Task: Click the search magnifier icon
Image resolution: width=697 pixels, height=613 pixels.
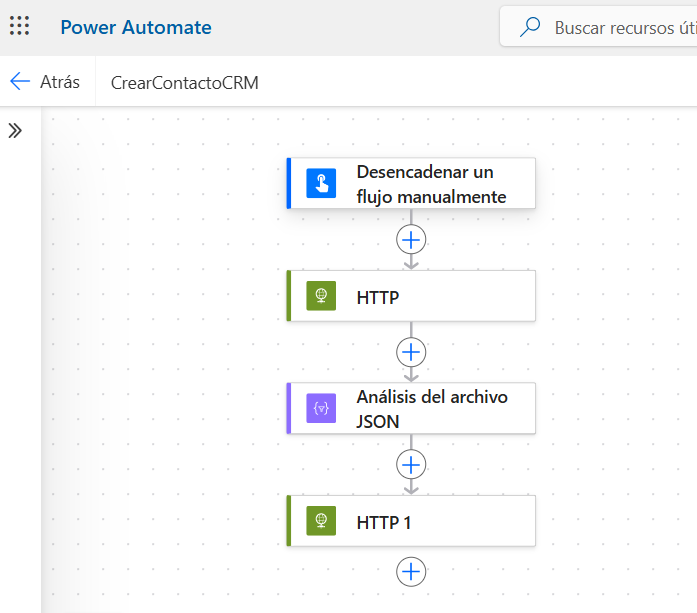Action: (x=530, y=27)
